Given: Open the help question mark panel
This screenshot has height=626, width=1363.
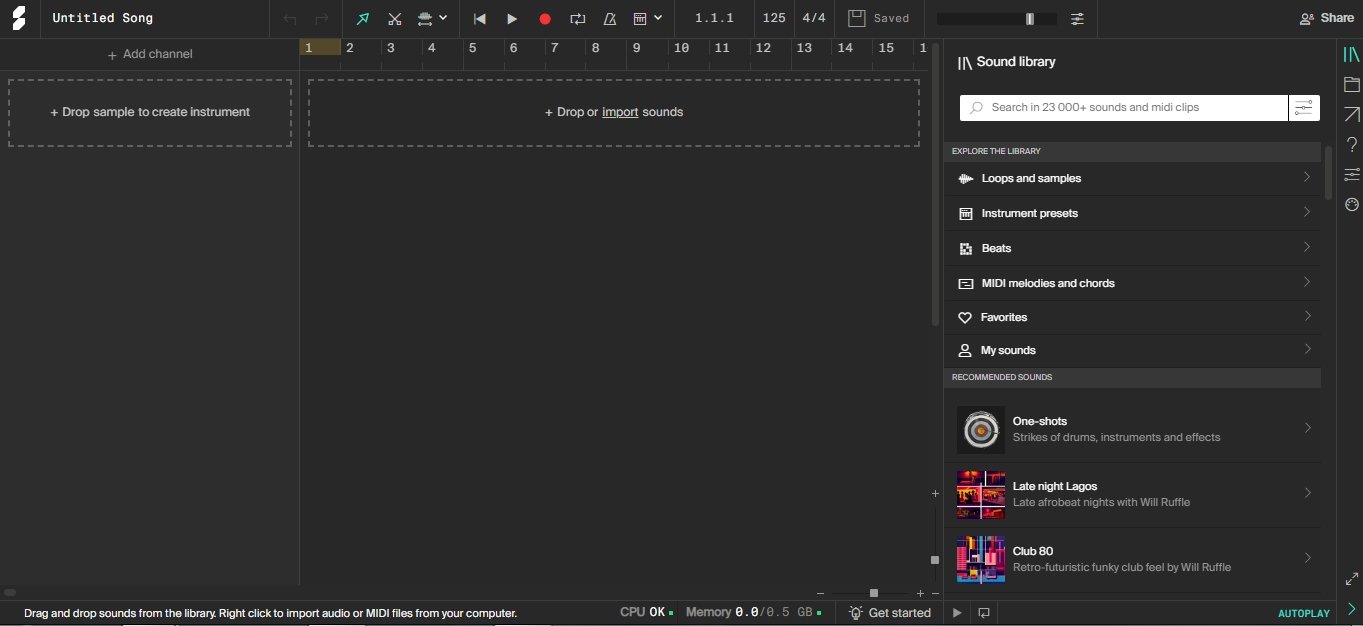Looking at the screenshot, I should [x=1352, y=145].
